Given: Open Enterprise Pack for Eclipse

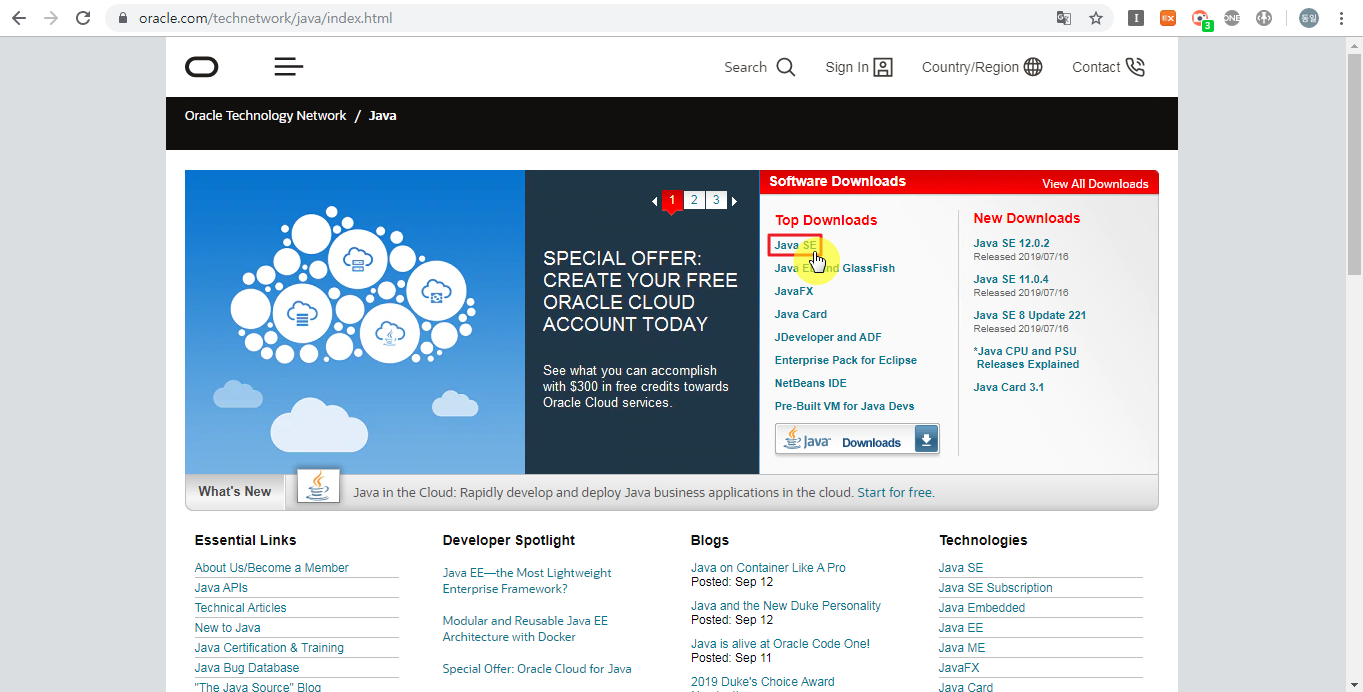Looking at the screenshot, I should [x=846, y=360].
